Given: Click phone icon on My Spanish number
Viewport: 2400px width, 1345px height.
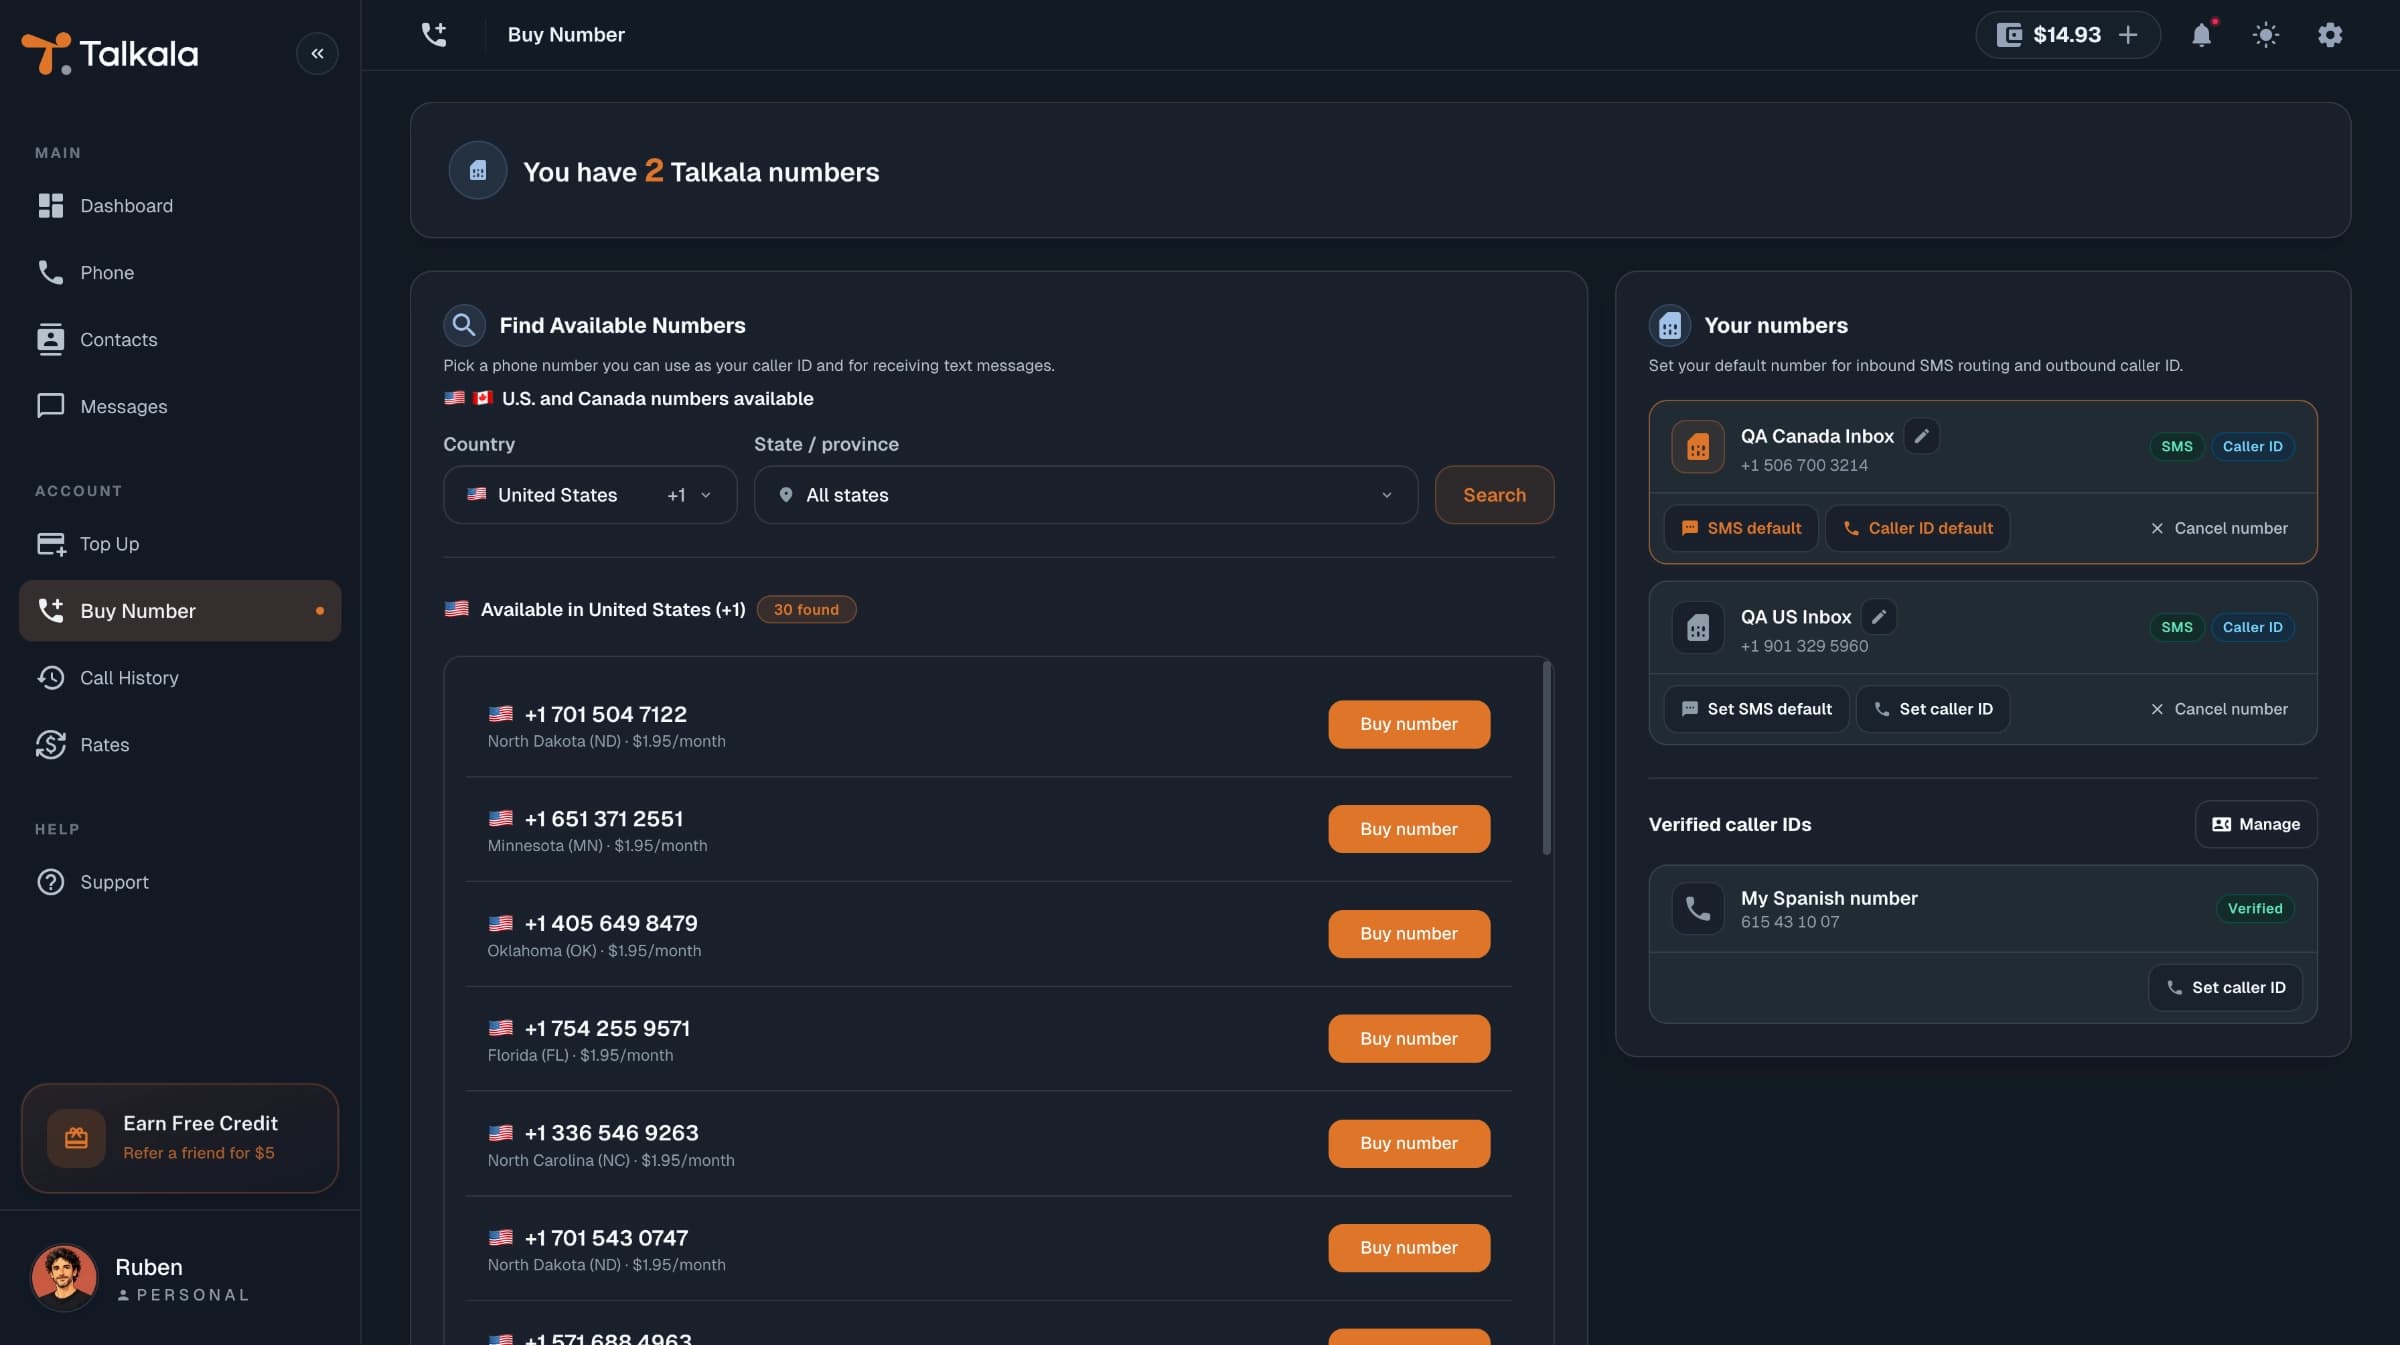Looking at the screenshot, I should pos(1698,908).
